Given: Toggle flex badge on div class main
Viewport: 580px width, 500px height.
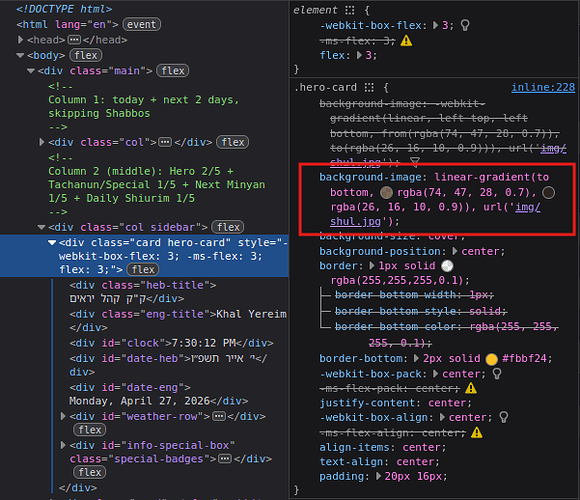Looking at the screenshot, I should click(x=173, y=71).
